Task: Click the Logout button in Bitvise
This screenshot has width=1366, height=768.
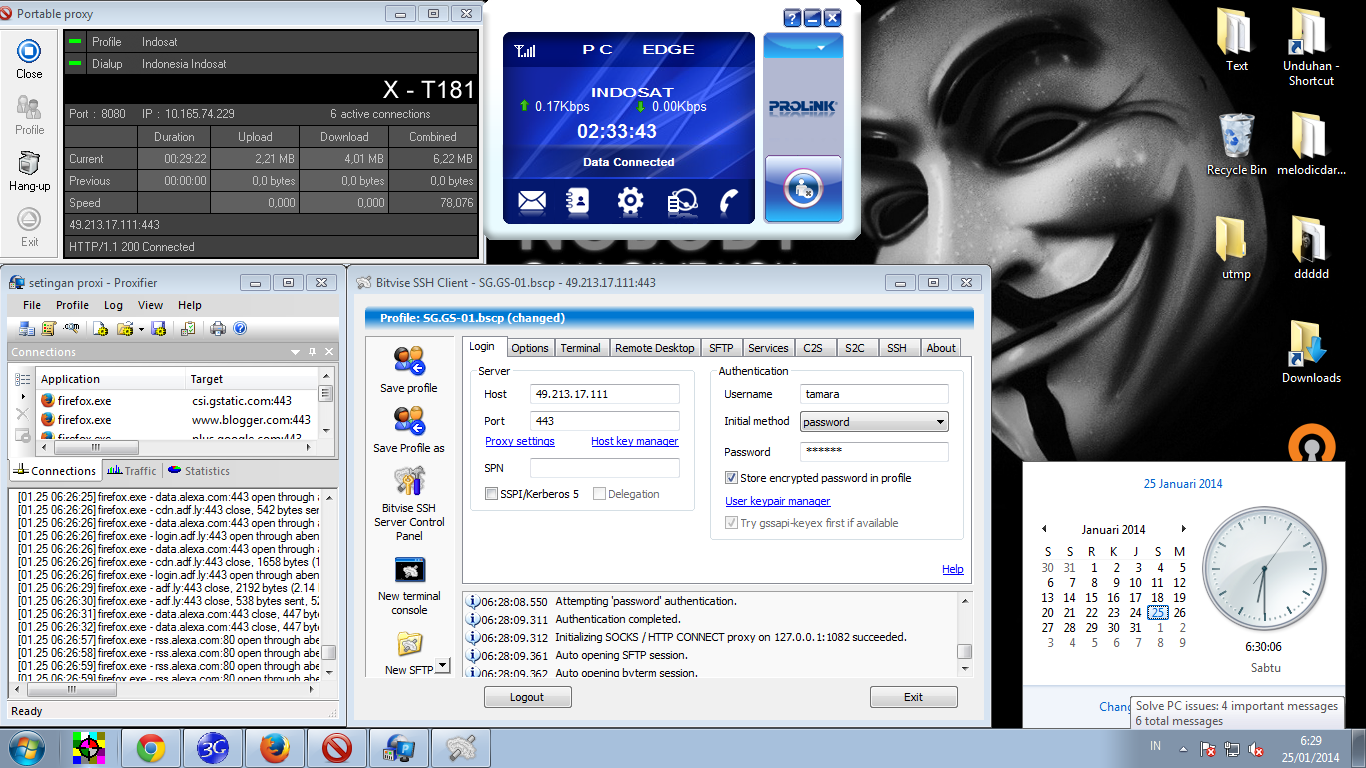Action: [x=527, y=697]
